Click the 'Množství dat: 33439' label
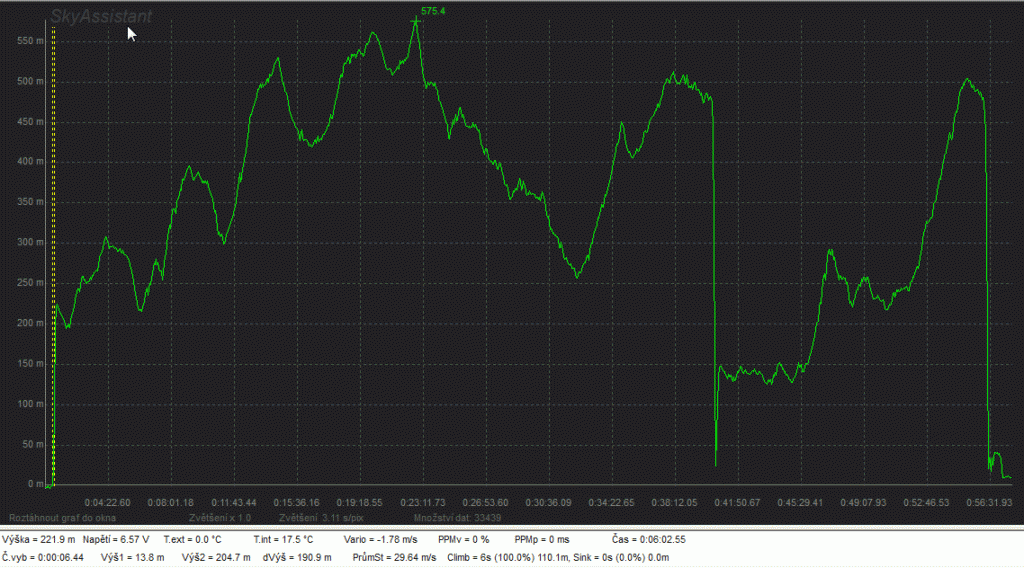The height and width of the screenshot is (568, 1024). [x=456, y=518]
